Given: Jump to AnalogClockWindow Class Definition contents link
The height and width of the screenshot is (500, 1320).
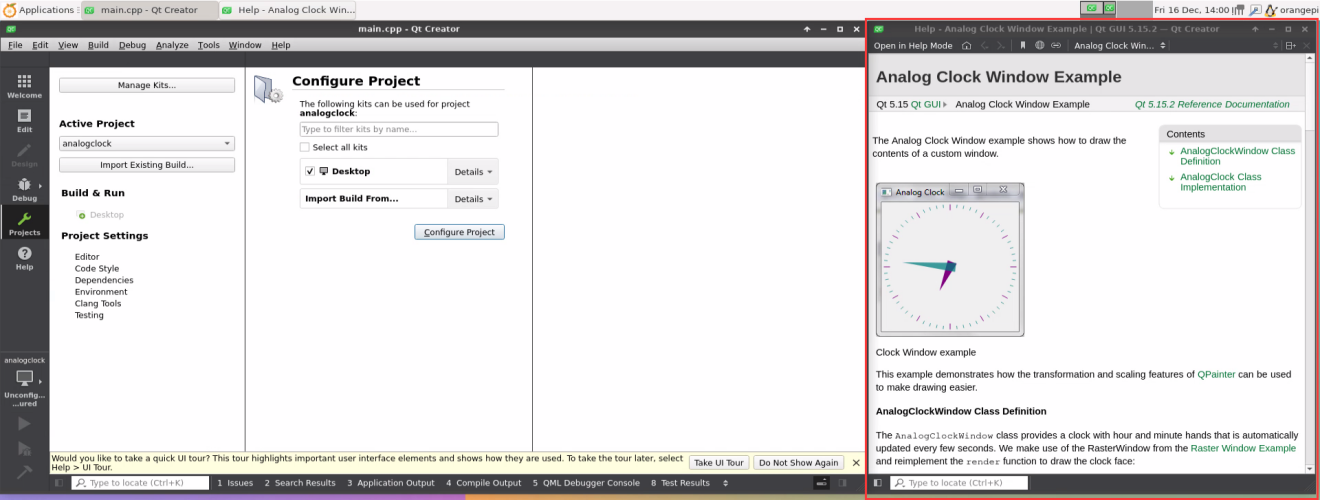Looking at the screenshot, I should pos(1237,156).
